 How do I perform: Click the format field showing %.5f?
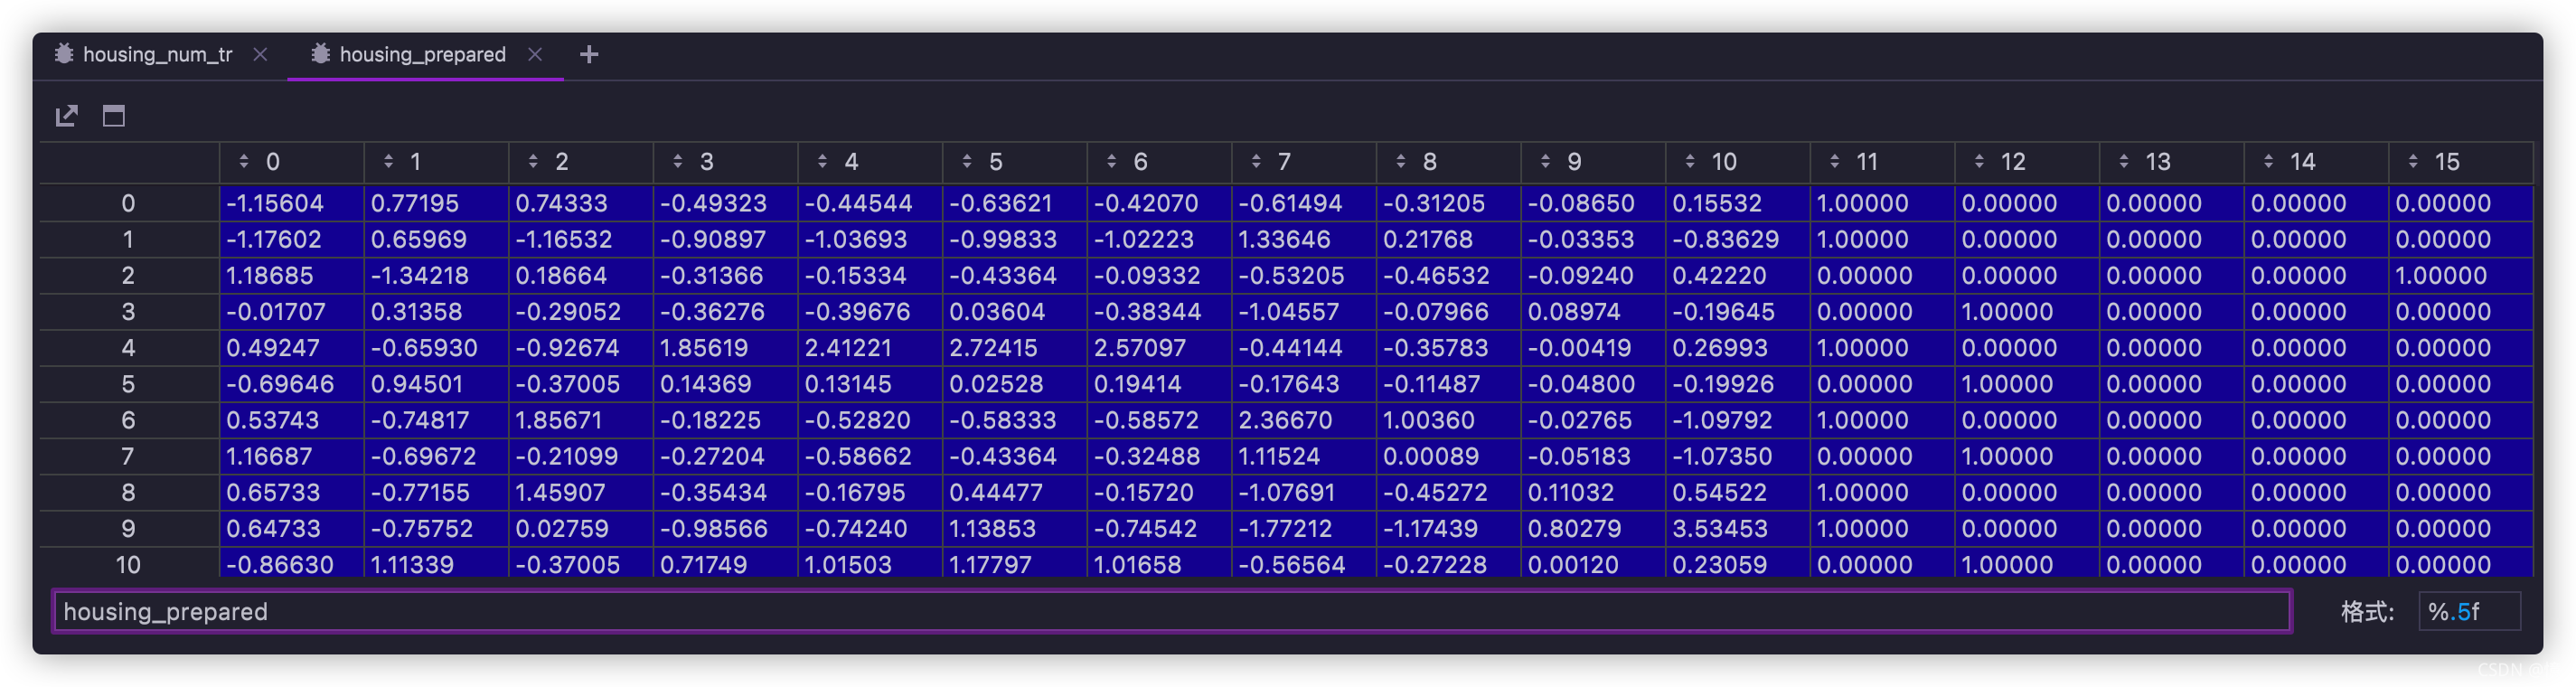[x=2469, y=611]
